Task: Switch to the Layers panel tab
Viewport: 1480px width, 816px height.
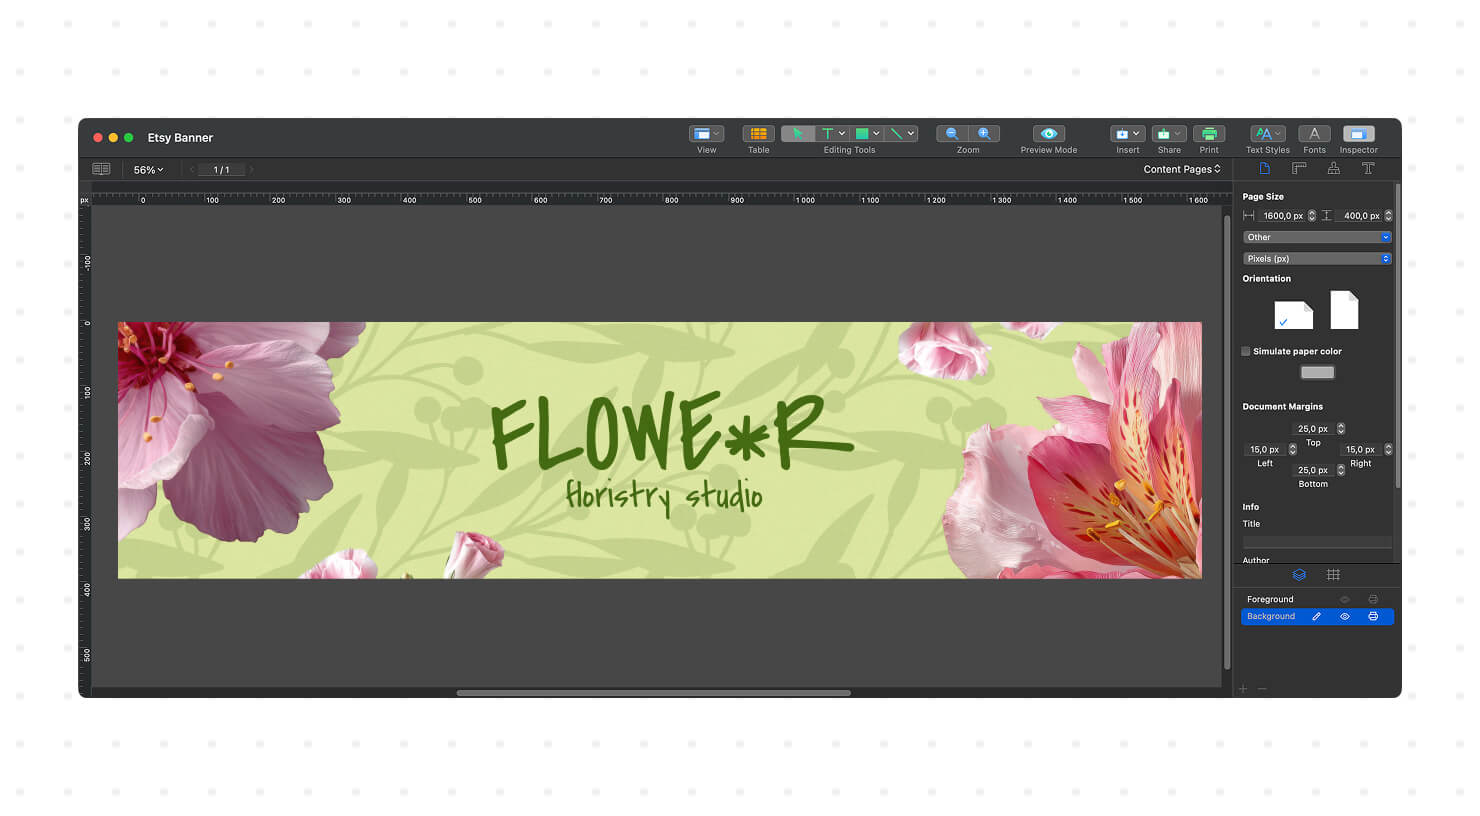Action: [1299, 575]
